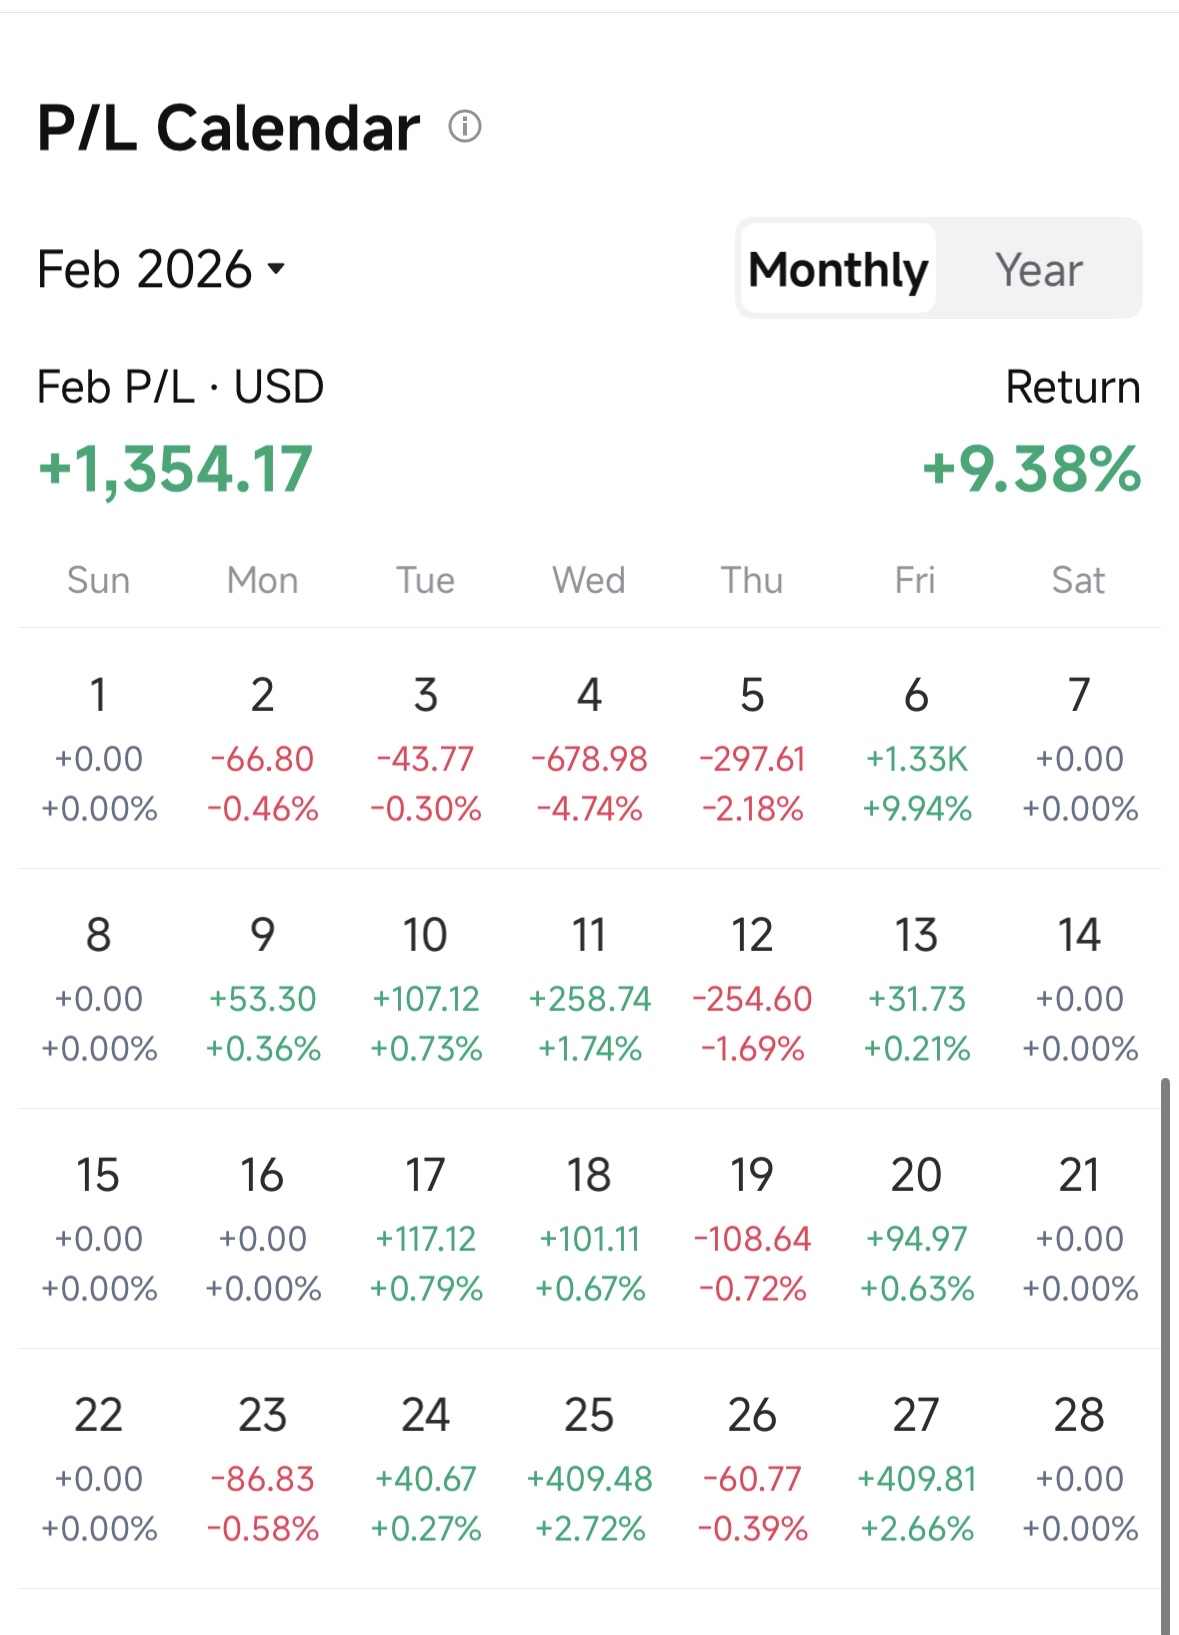Select day 23 showing -86.83
Viewport: 1179px width, 1635px height.
(262, 1469)
